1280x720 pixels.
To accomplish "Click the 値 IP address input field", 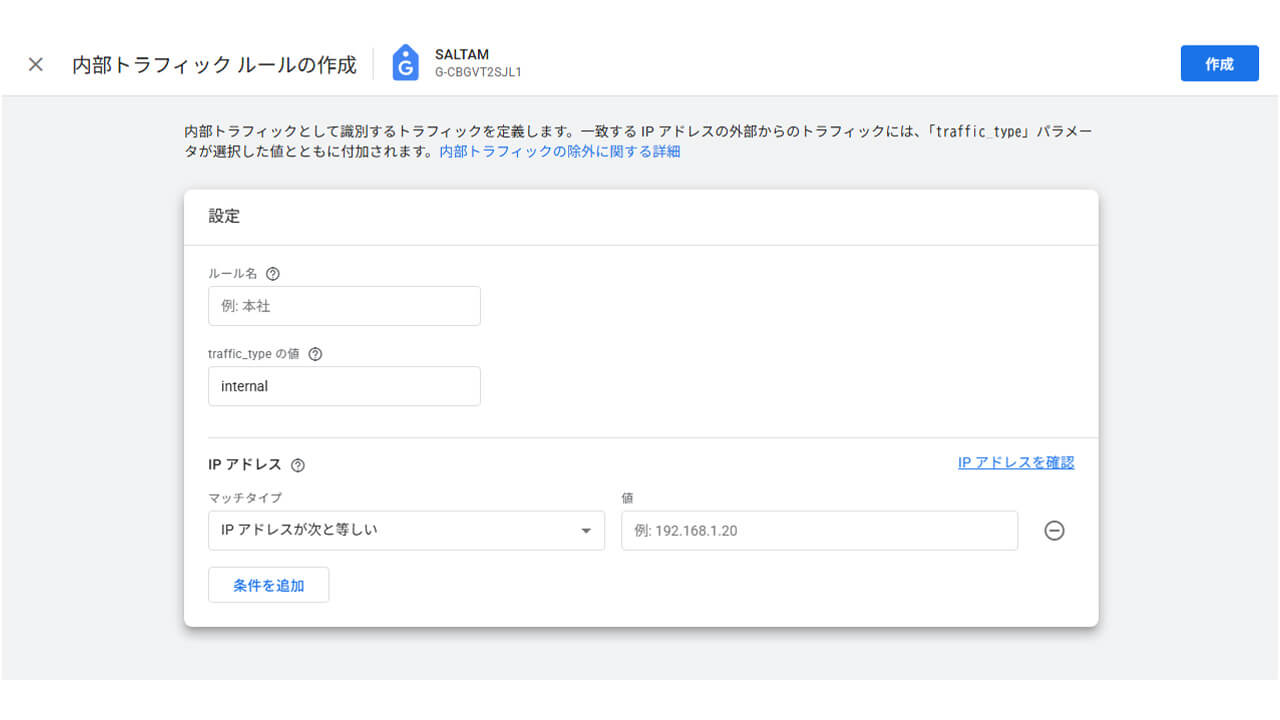I will pos(819,531).
